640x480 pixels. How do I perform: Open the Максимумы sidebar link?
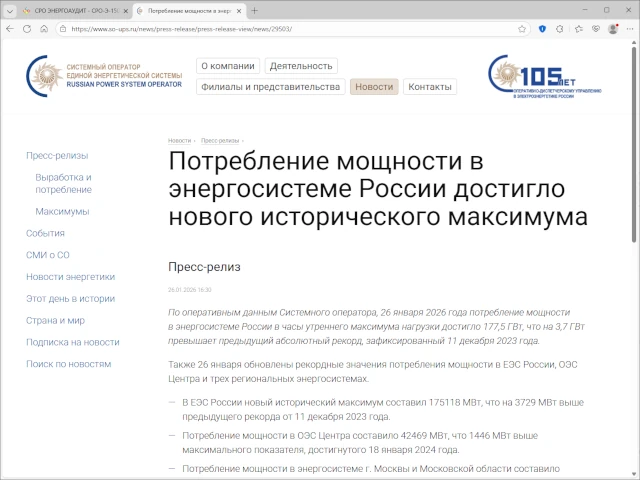click(62, 211)
